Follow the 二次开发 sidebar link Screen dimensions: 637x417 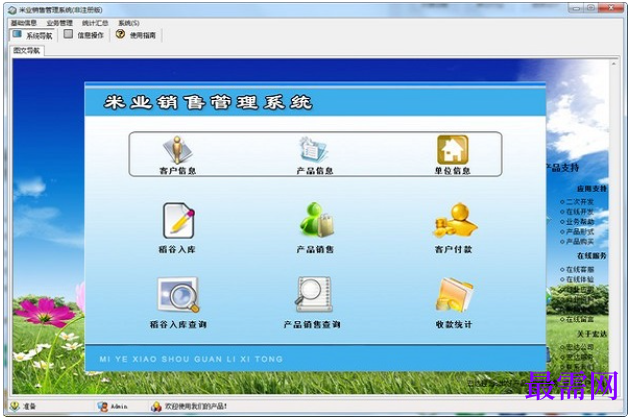click(x=577, y=202)
